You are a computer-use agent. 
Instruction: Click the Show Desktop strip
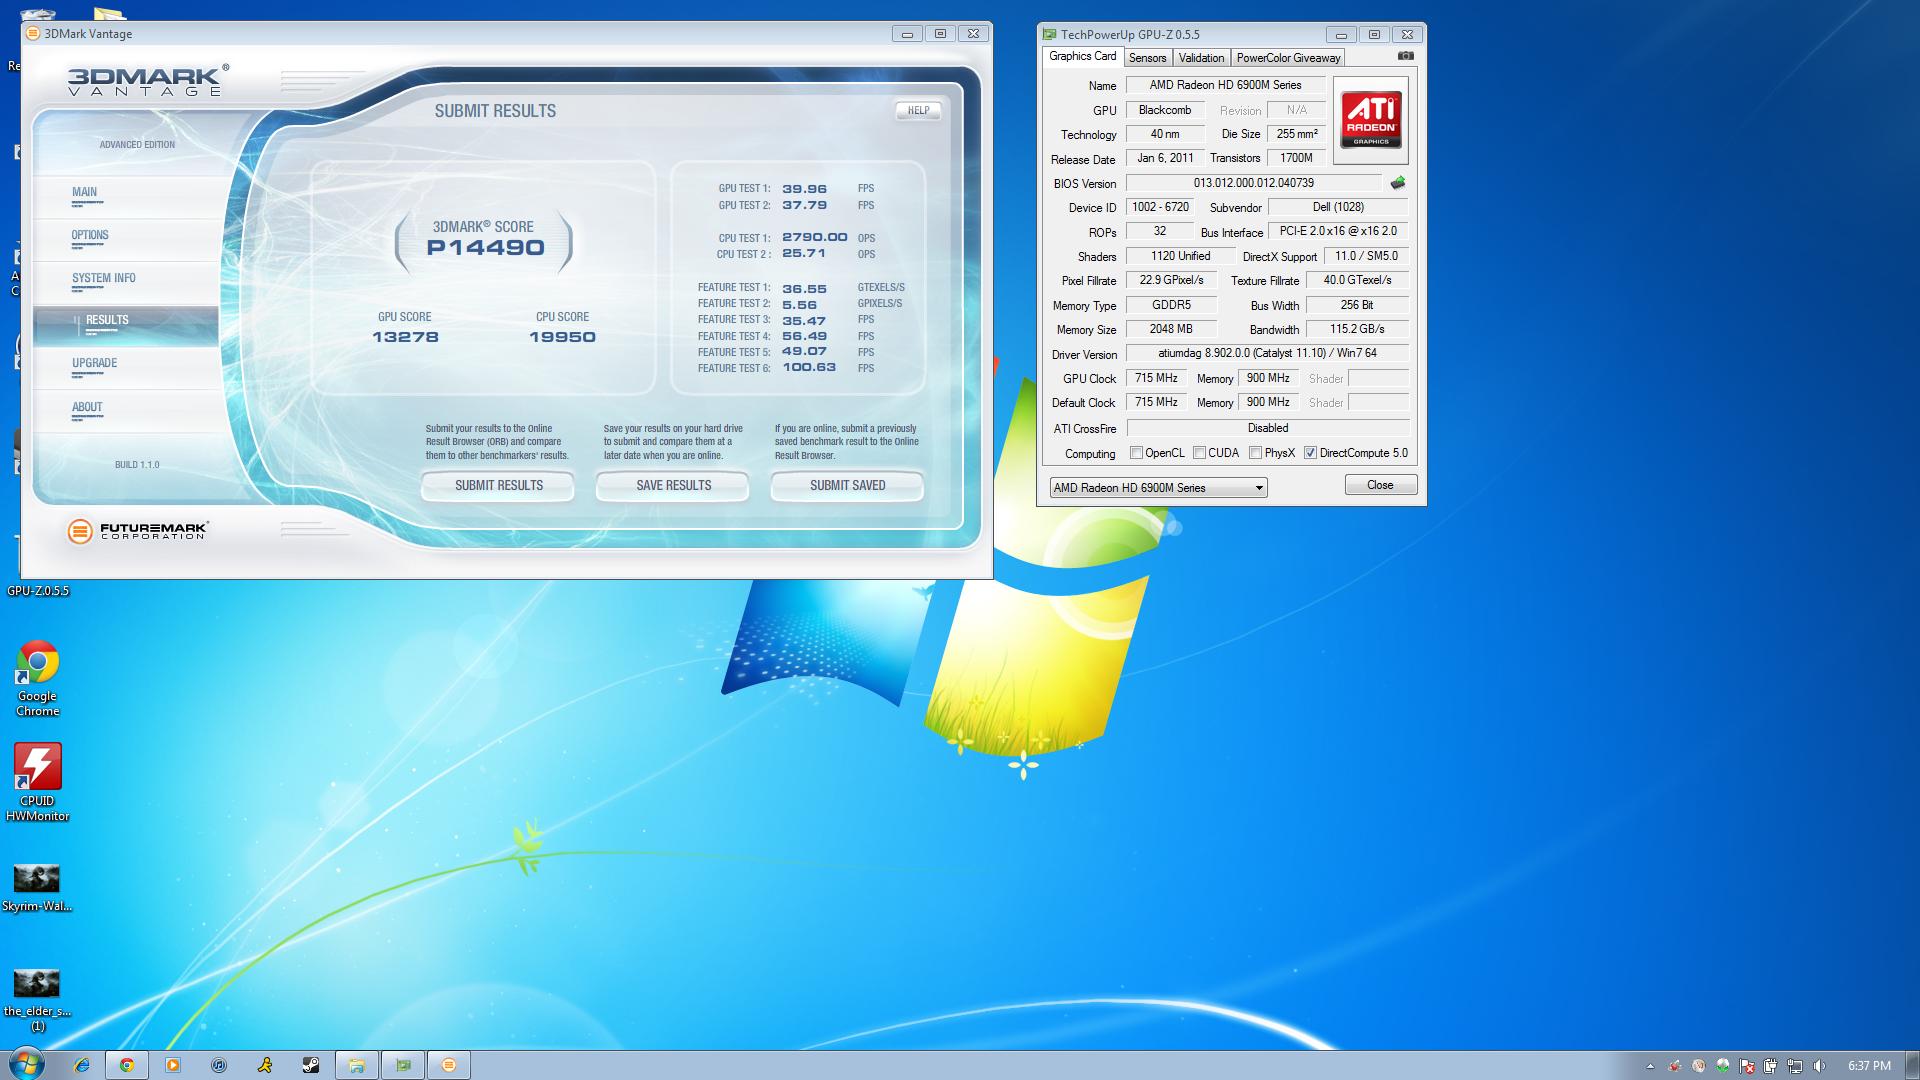(x=1912, y=1065)
